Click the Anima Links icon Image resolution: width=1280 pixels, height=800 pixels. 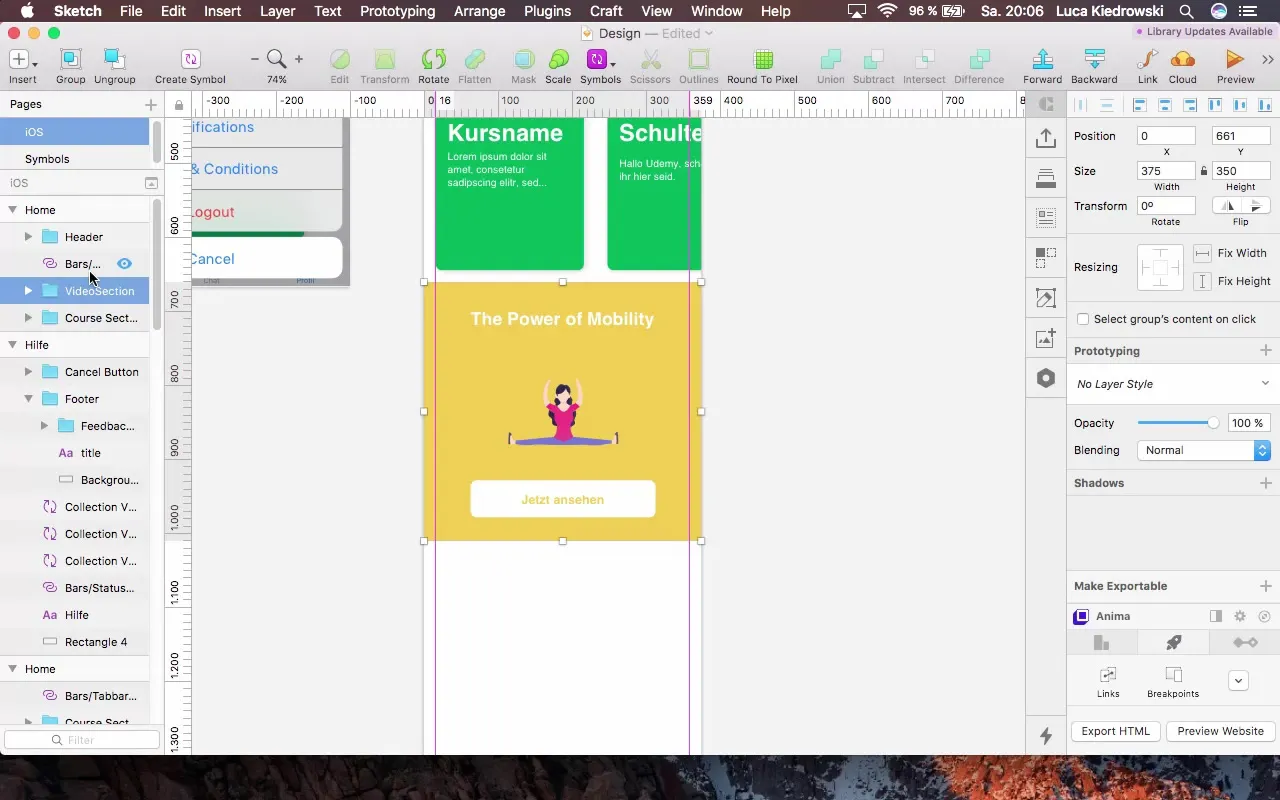coord(1107,674)
